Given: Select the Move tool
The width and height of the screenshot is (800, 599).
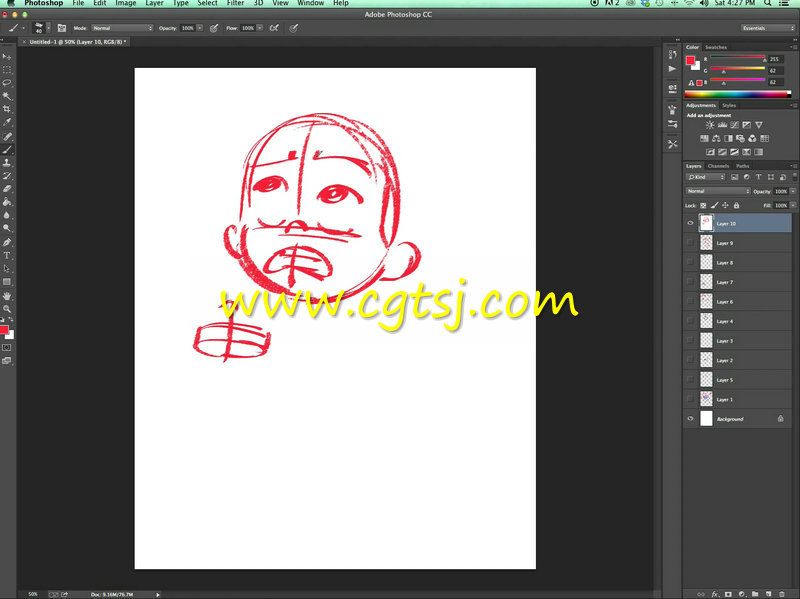Looking at the screenshot, I should coord(7,56).
